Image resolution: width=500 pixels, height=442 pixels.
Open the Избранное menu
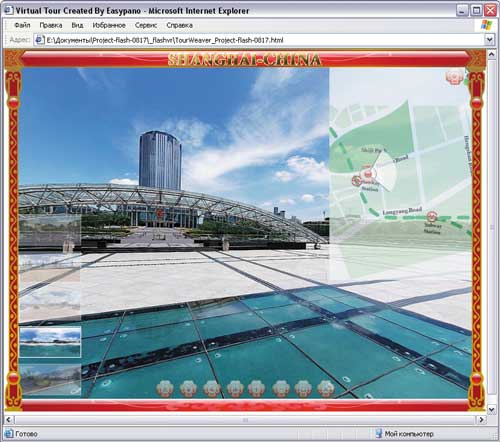point(109,25)
